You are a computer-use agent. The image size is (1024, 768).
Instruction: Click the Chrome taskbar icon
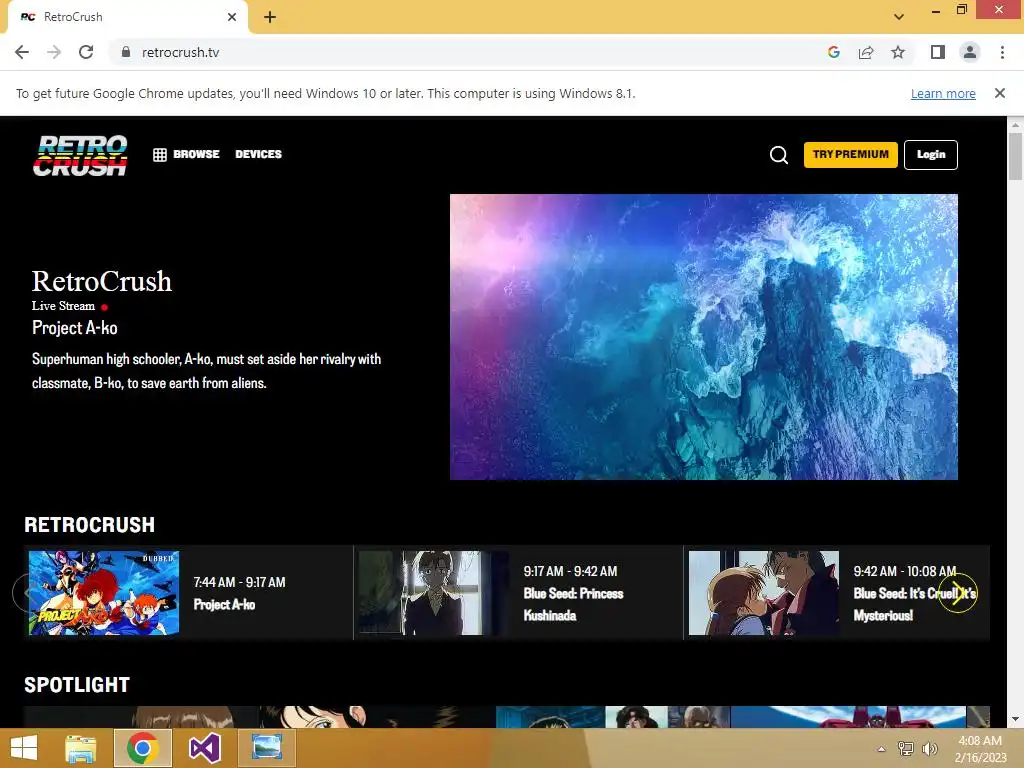pos(142,748)
